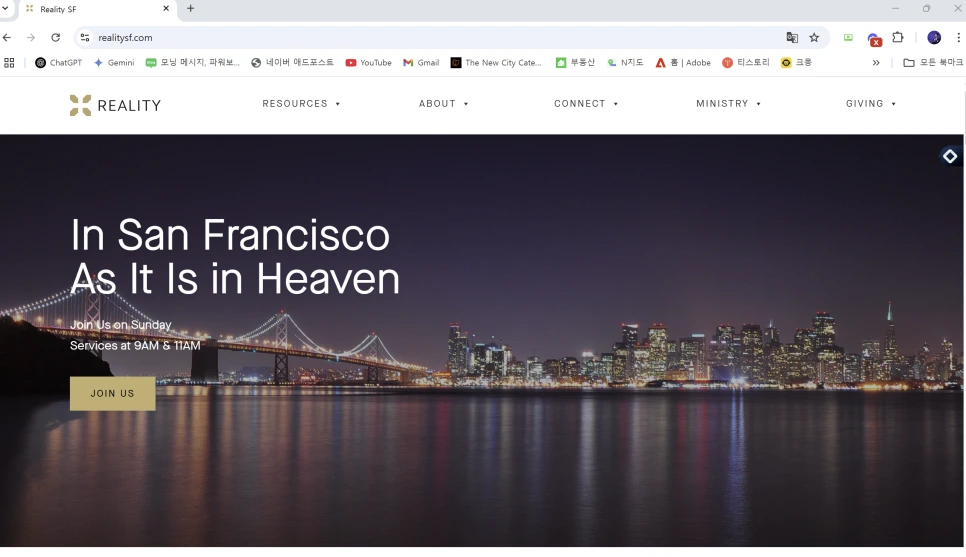
Task: Open the 부동산 bookmark
Action: click(575, 63)
